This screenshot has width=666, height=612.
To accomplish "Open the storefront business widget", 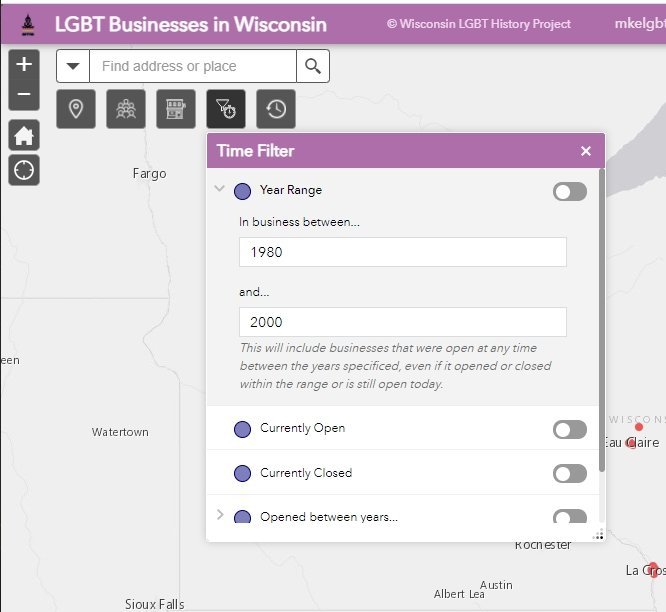I will tap(176, 109).
